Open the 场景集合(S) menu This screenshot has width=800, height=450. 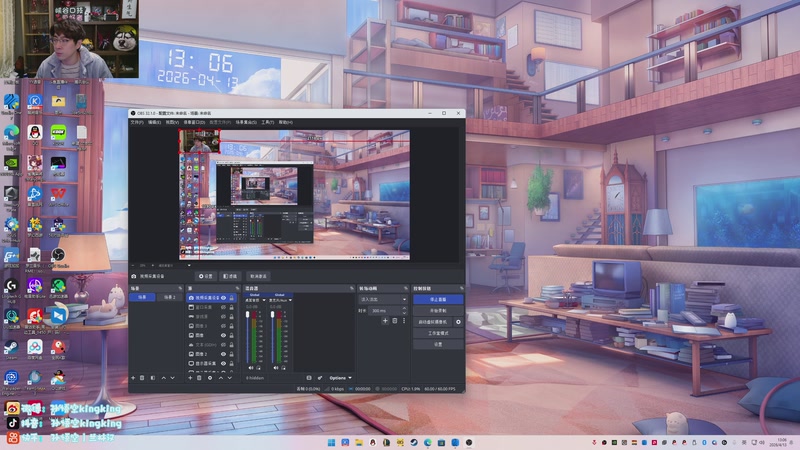tap(246, 122)
